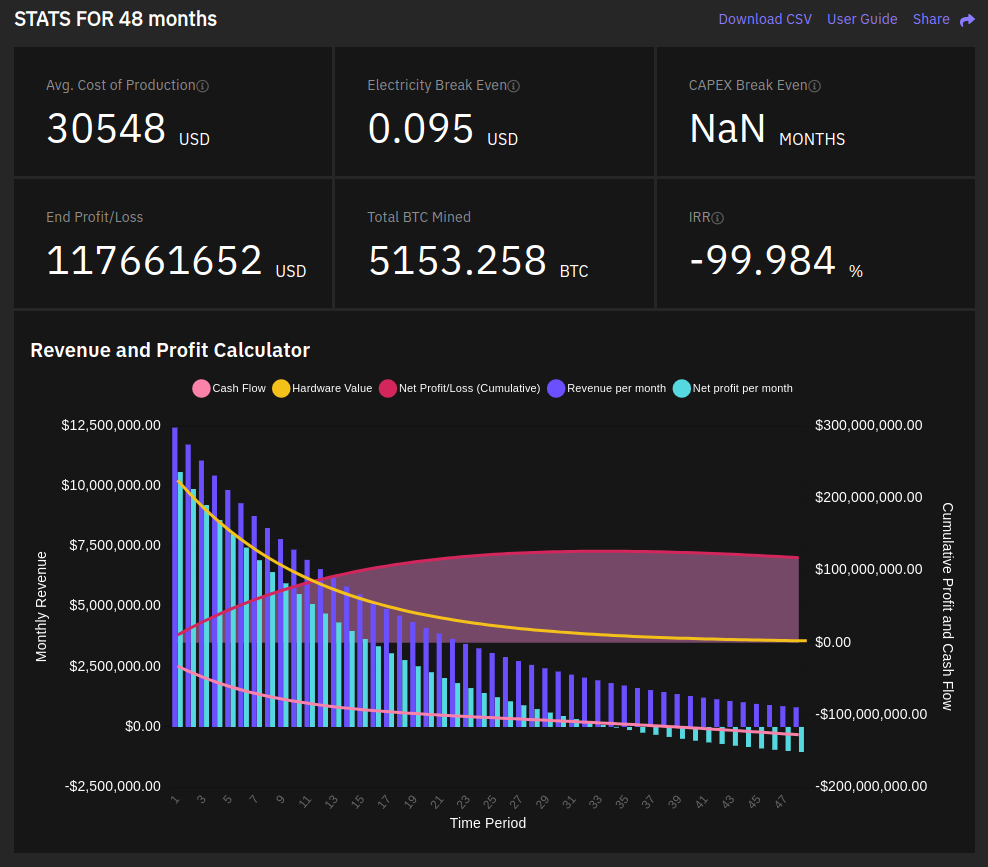Click info icon next to Electricity Break Even

point(514,86)
